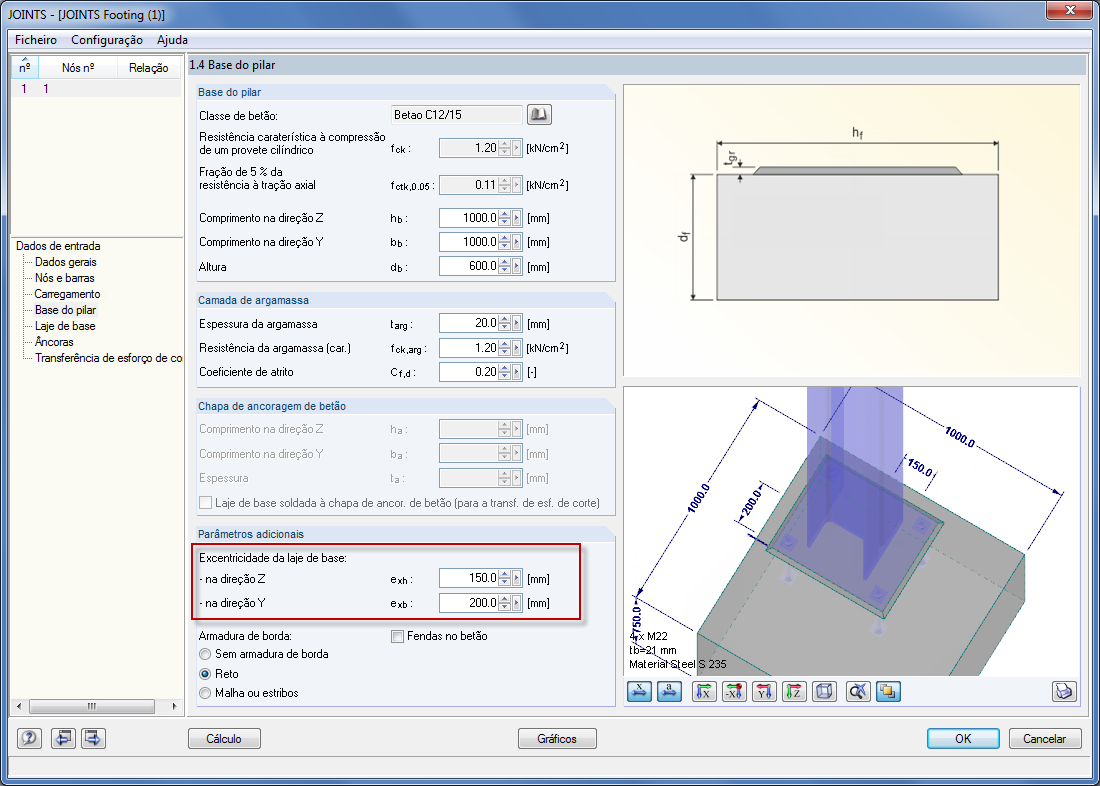Click the zoom-all magnifier icon
The width and height of the screenshot is (1100, 786).
(859, 692)
